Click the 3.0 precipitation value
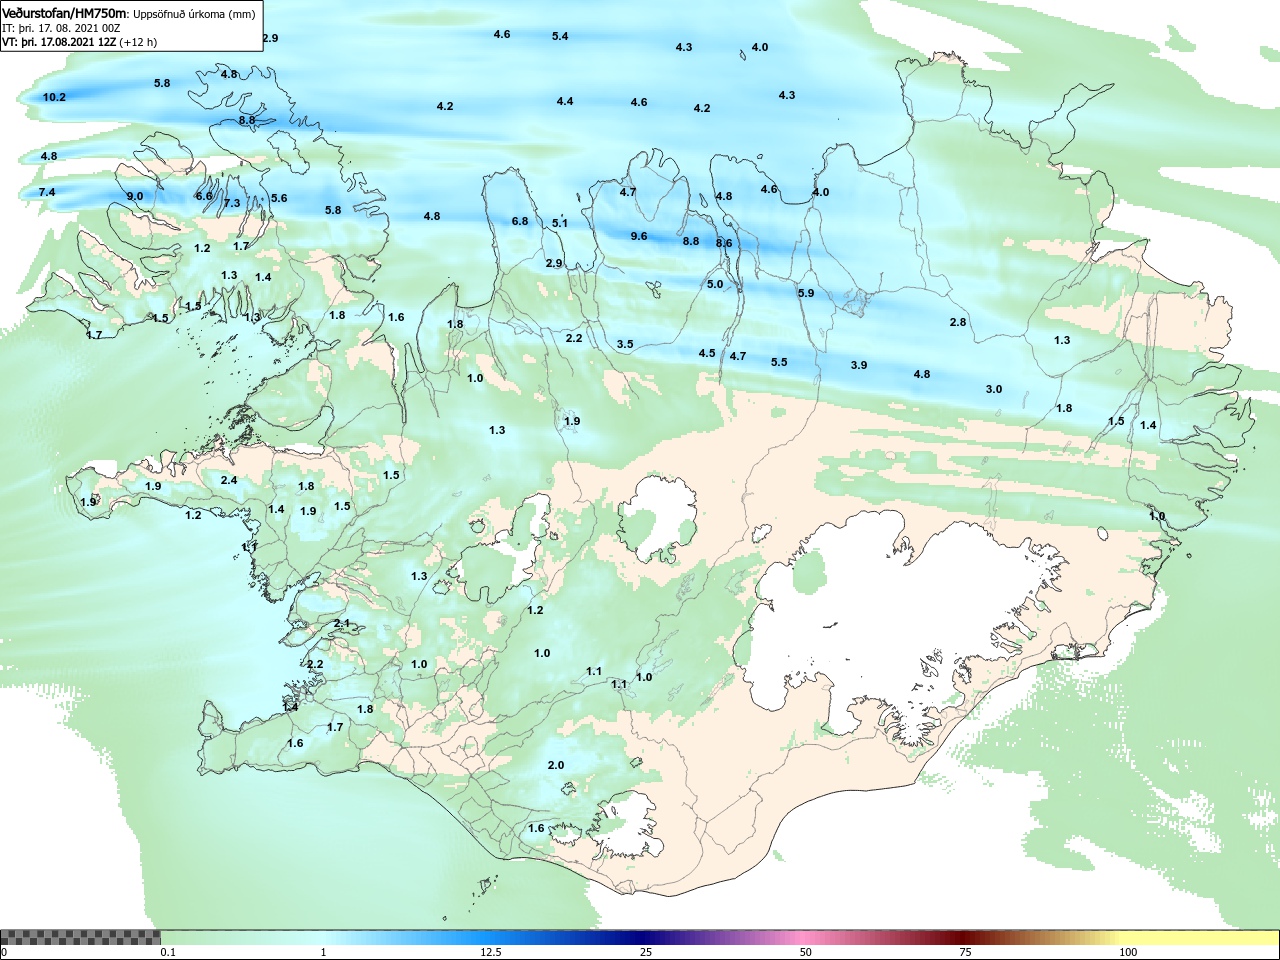 click(x=994, y=389)
